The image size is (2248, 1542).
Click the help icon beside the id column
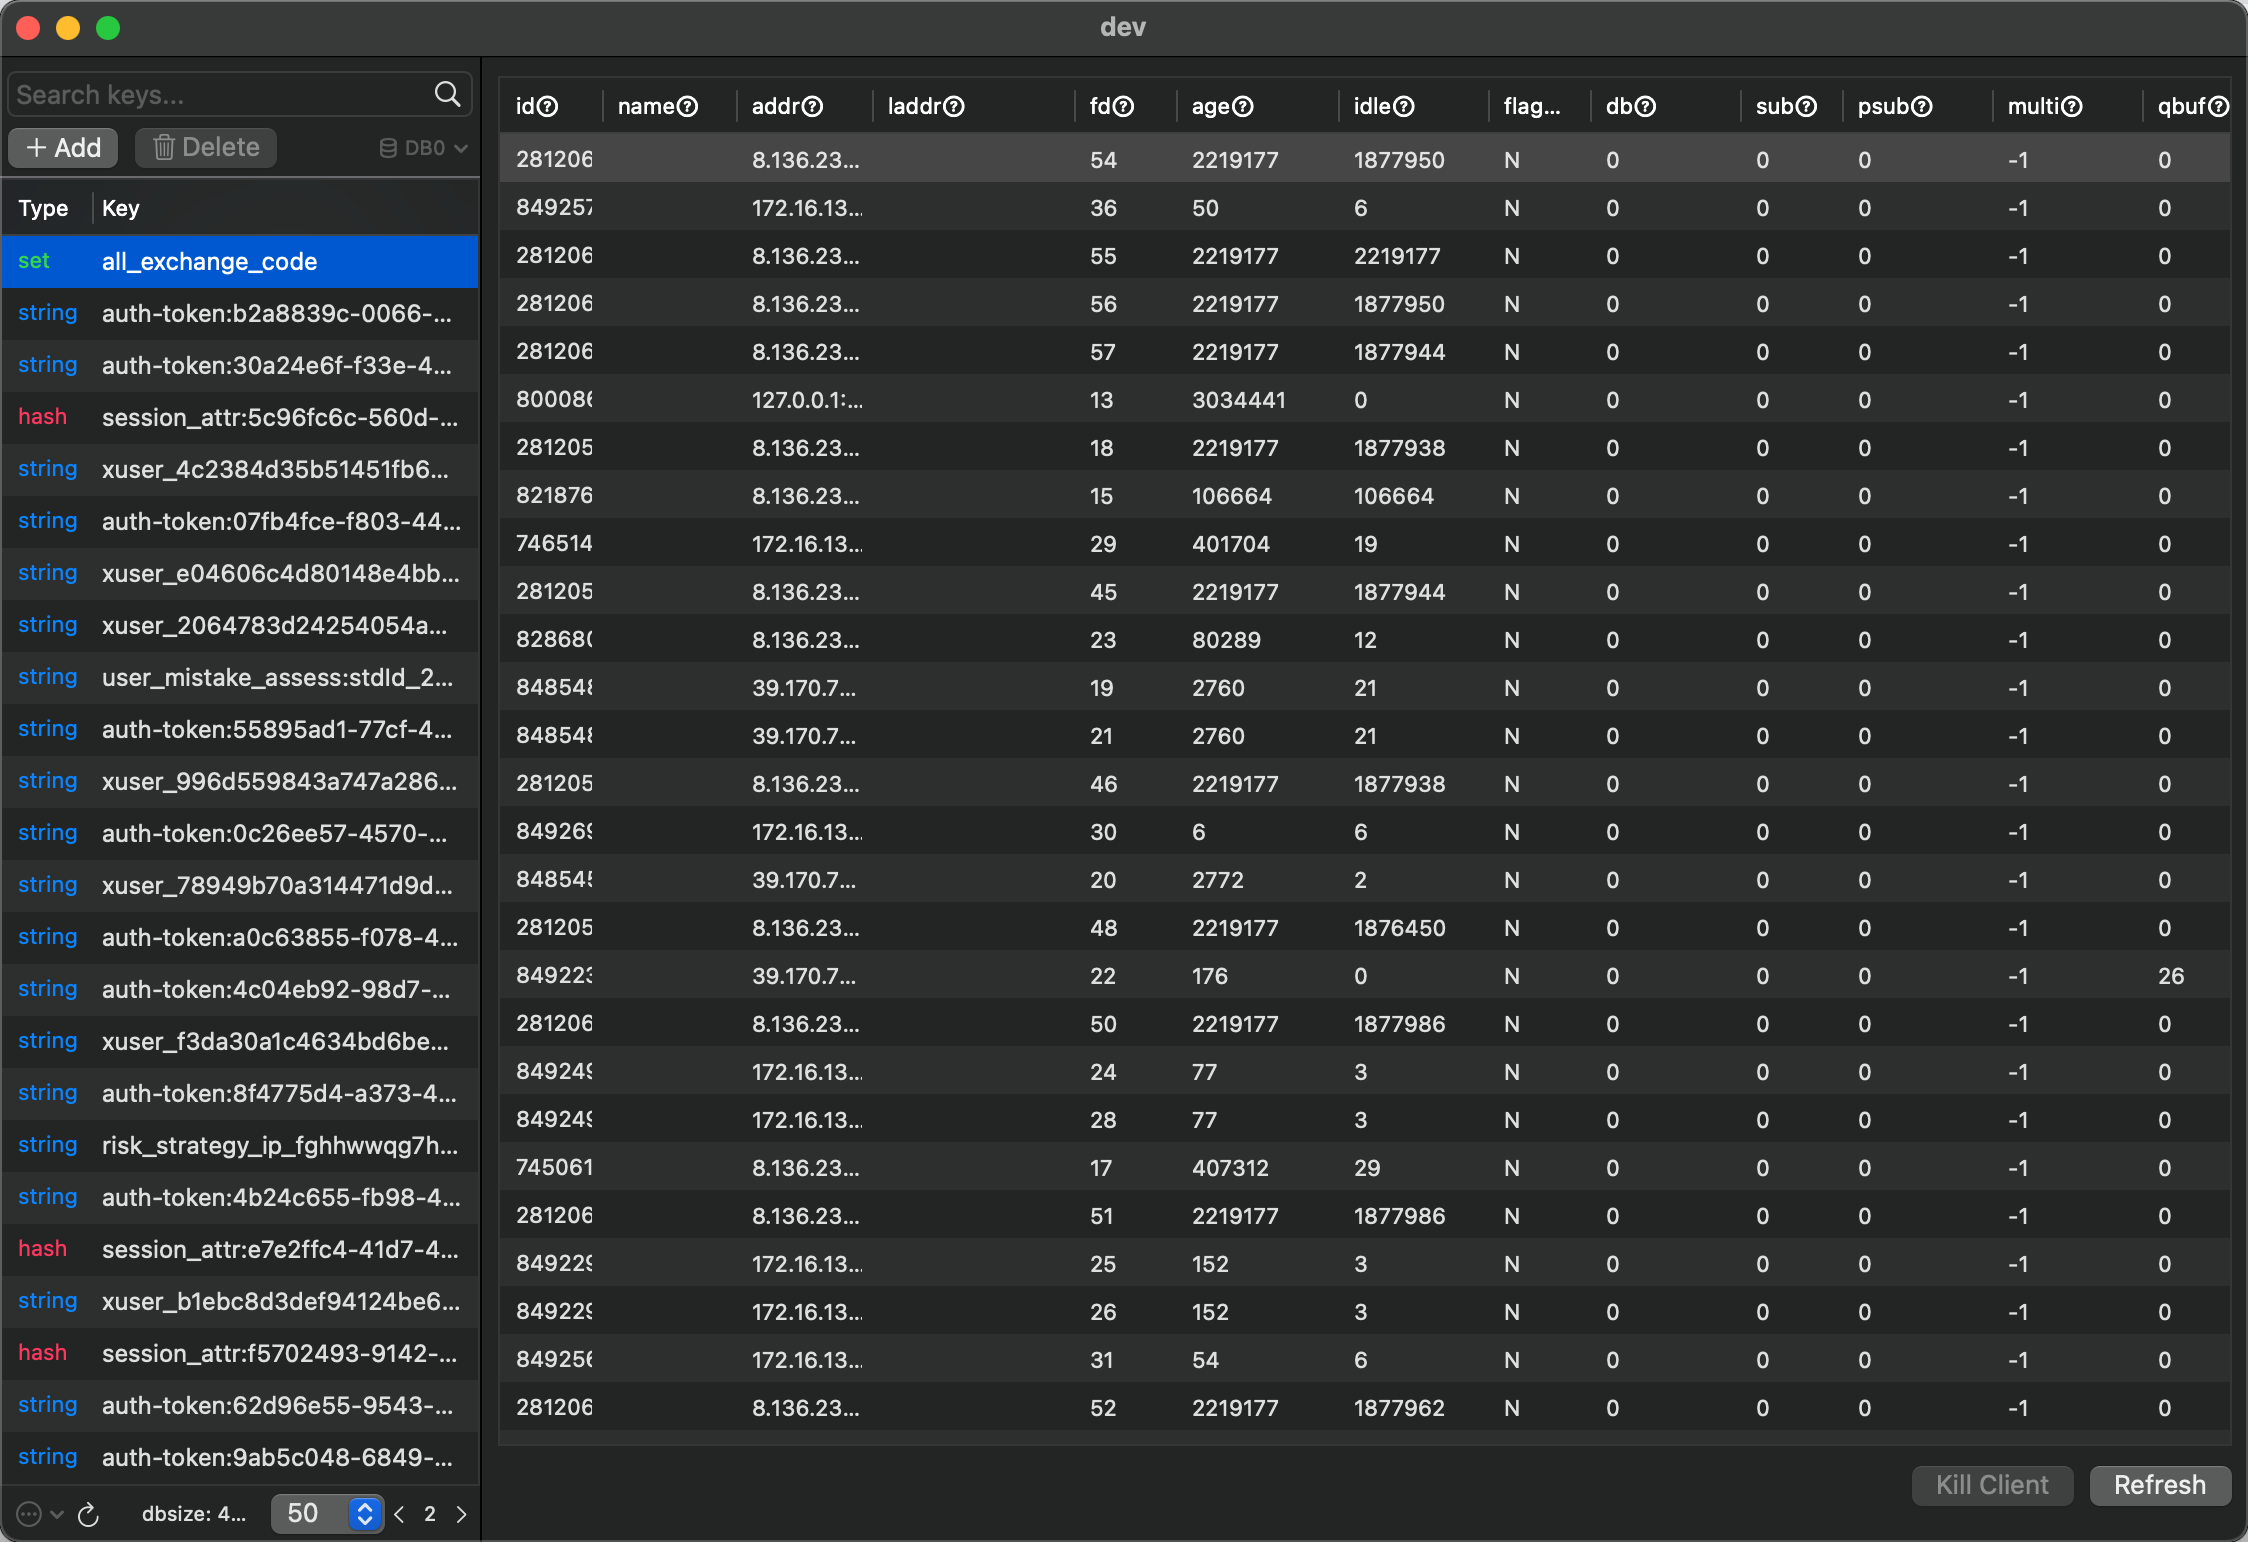coord(547,106)
